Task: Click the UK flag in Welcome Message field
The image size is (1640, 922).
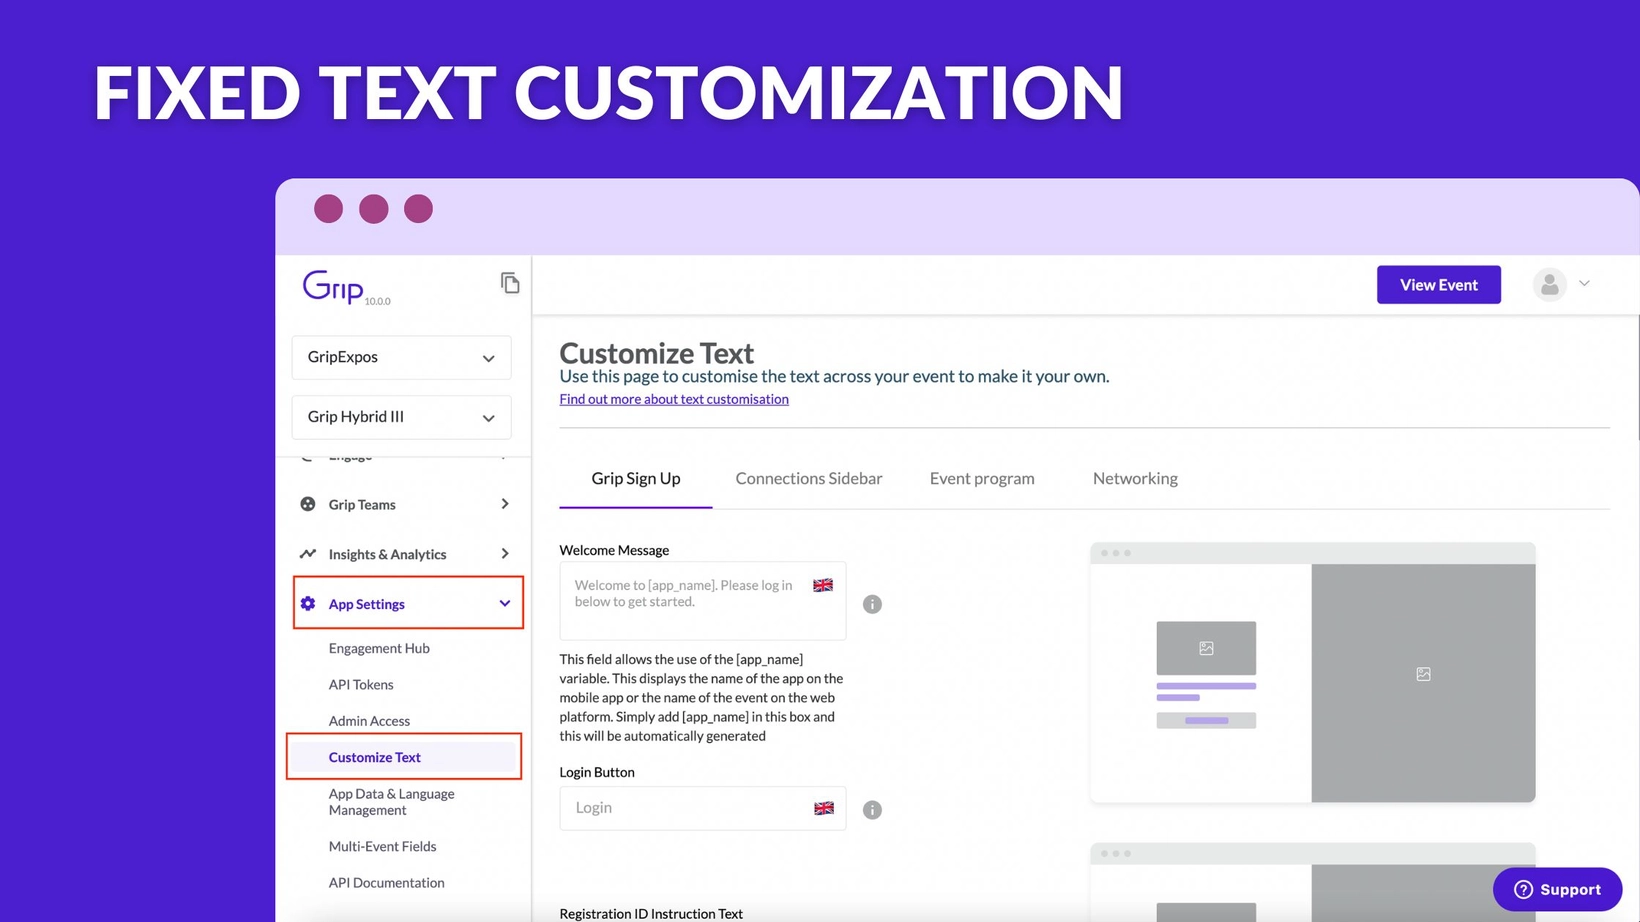Action: pos(823,586)
